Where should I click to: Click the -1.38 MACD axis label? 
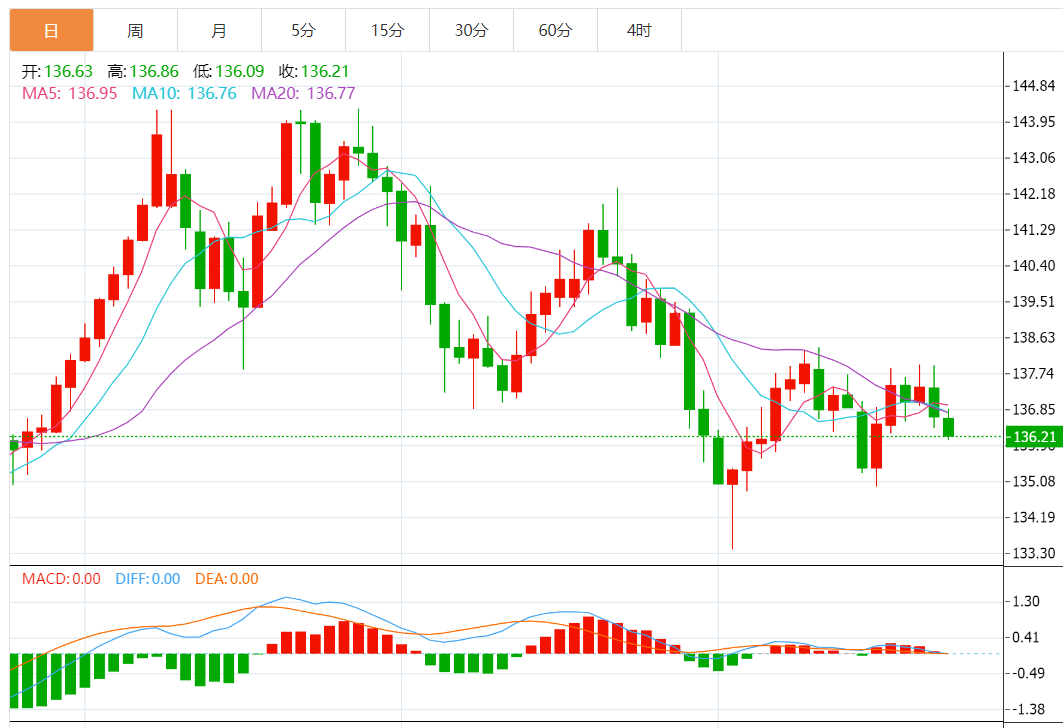click(1028, 709)
